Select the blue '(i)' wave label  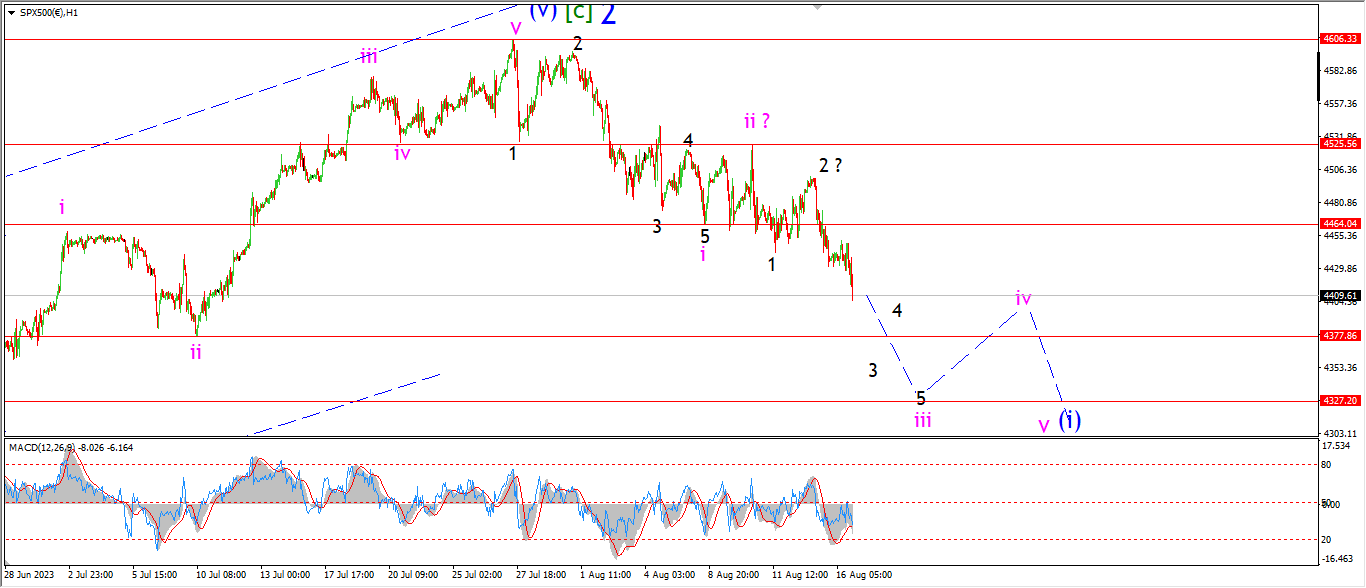tap(1070, 420)
